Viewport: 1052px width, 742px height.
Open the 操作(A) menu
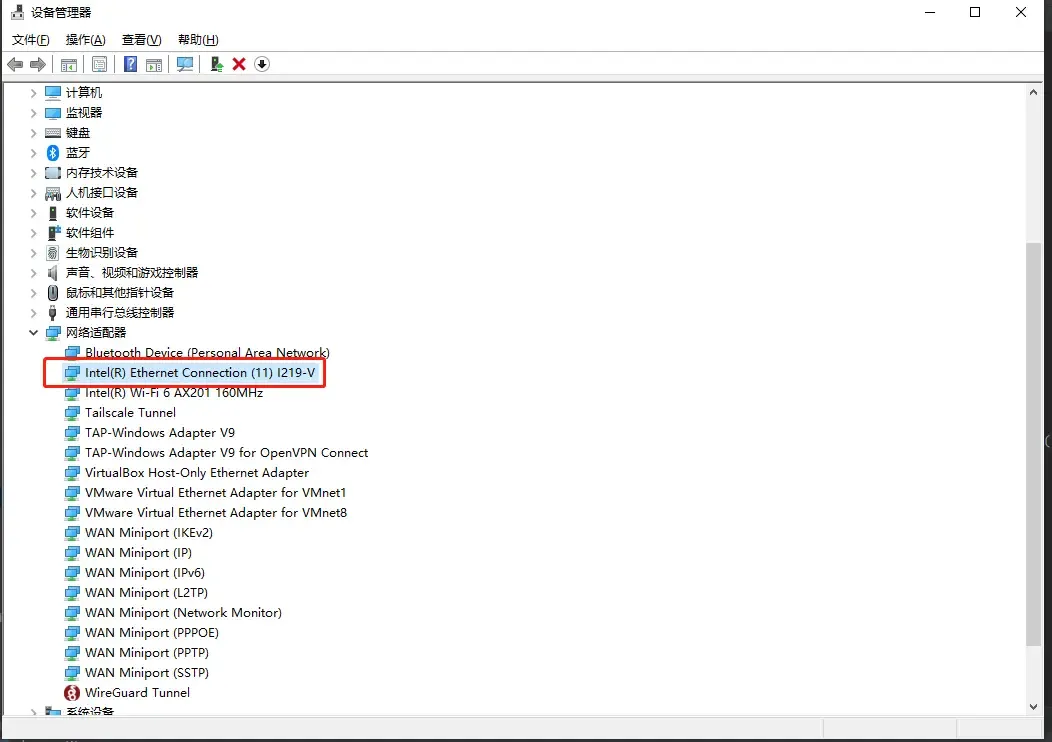point(86,40)
